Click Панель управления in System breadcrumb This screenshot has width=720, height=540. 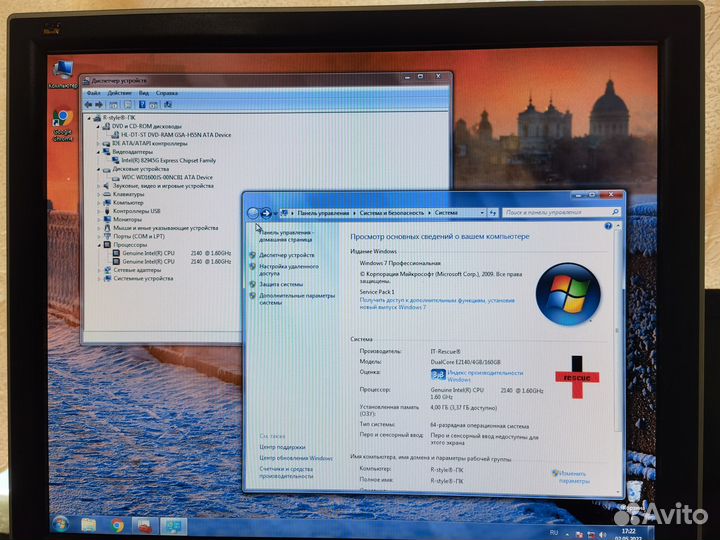click(x=323, y=213)
